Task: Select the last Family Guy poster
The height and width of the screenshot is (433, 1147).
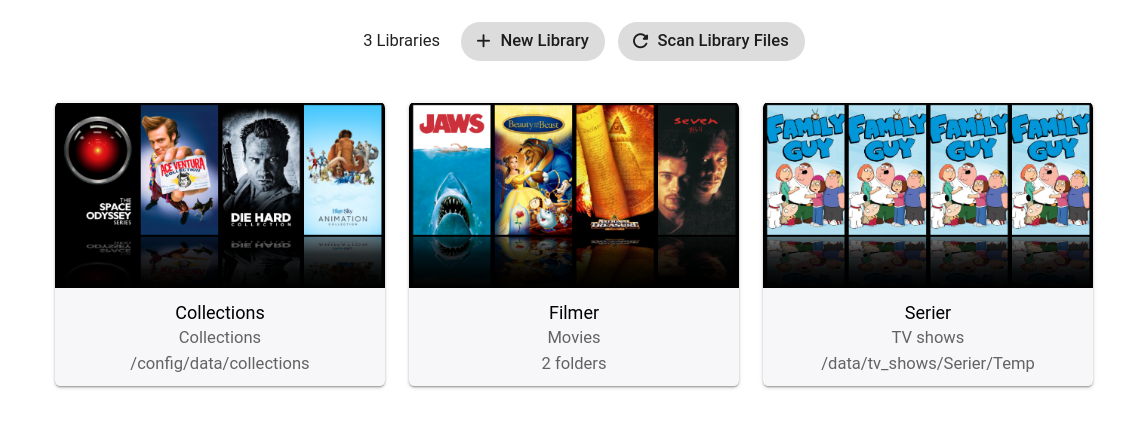Action: point(1051,170)
